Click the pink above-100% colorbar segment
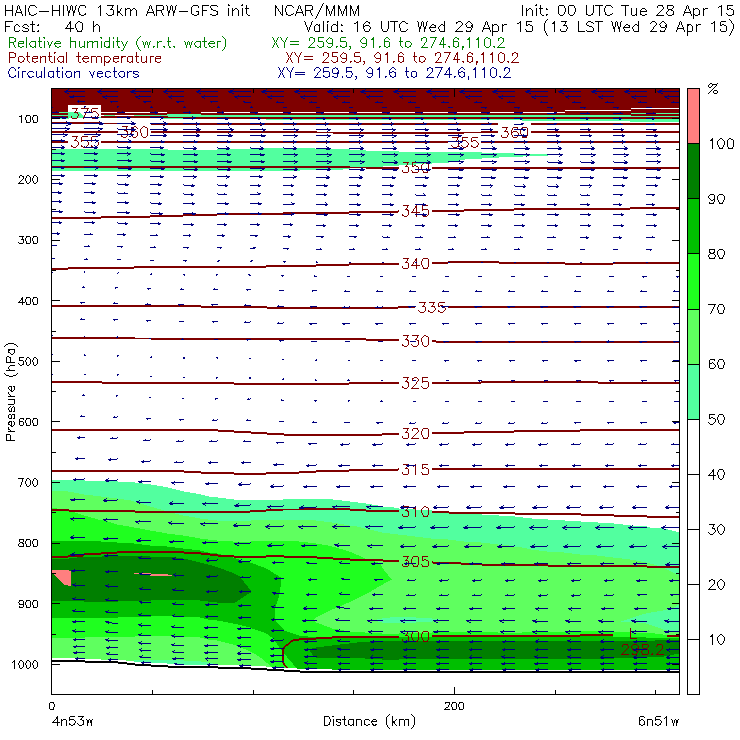The image size is (740, 740). click(x=693, y=116)
